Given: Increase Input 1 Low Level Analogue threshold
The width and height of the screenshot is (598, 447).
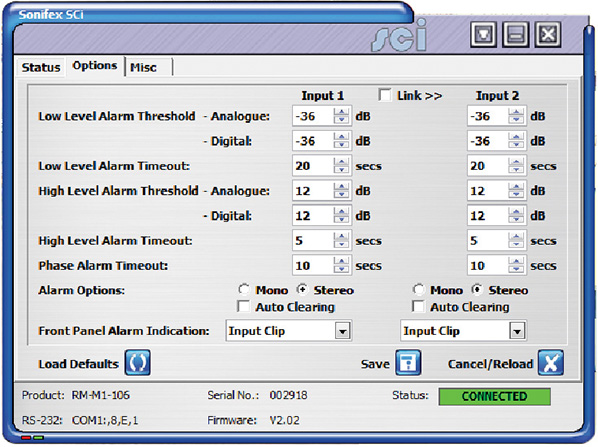Looking at the screenshot, I should click(341, 112).
